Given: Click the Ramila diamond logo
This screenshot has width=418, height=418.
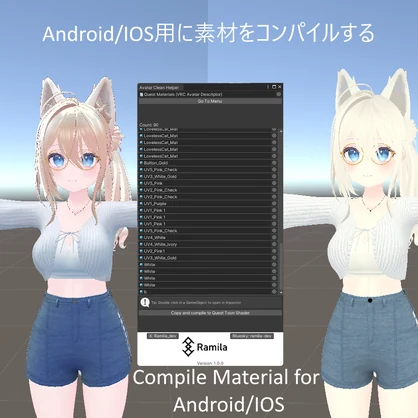Looking at the screenshot, I should pyautogui.click(x=188, y=347).
